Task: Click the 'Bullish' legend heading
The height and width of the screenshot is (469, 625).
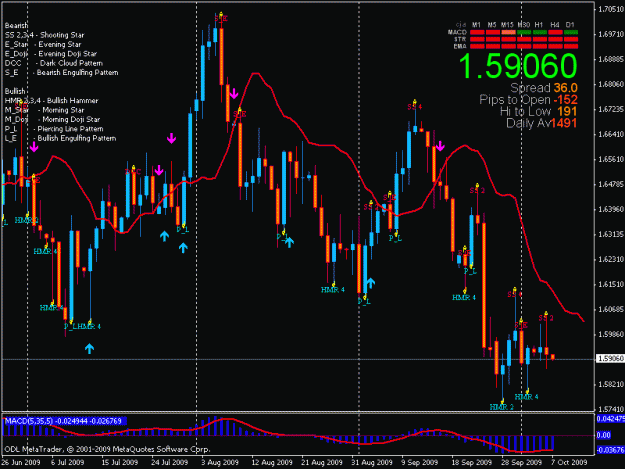Action: pos(15,91)
